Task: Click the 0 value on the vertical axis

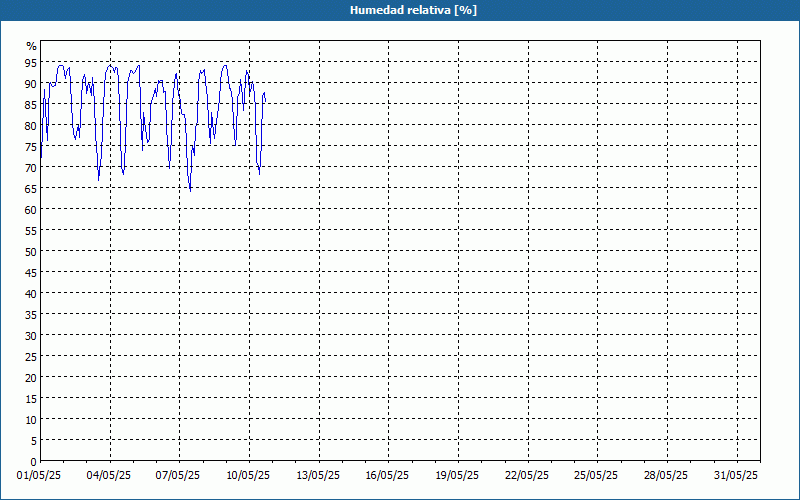Action: pyautogui.click(x=34, y=462)
